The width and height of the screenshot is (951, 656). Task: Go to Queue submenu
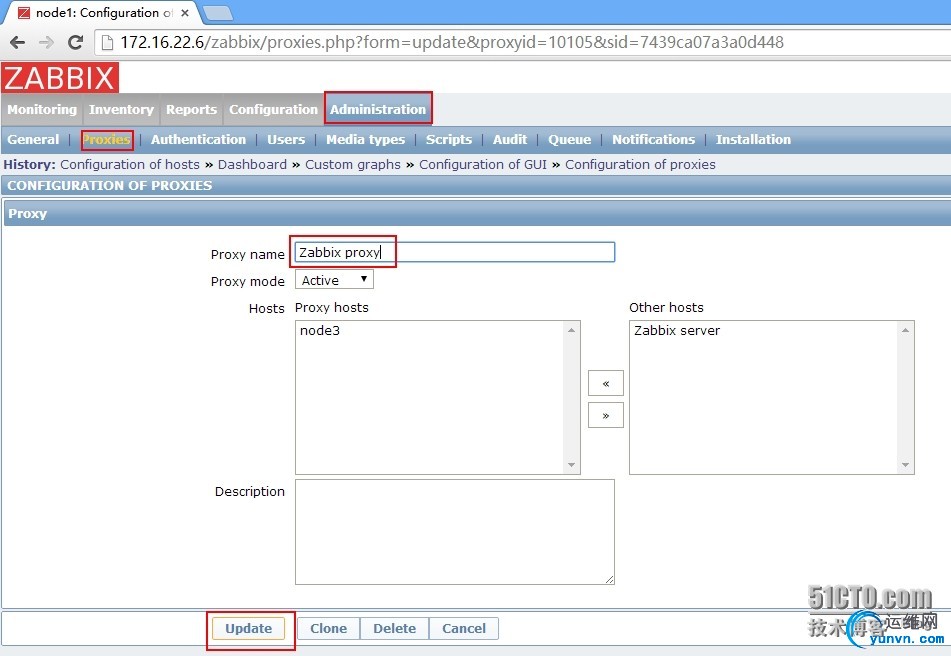(570, 139)
